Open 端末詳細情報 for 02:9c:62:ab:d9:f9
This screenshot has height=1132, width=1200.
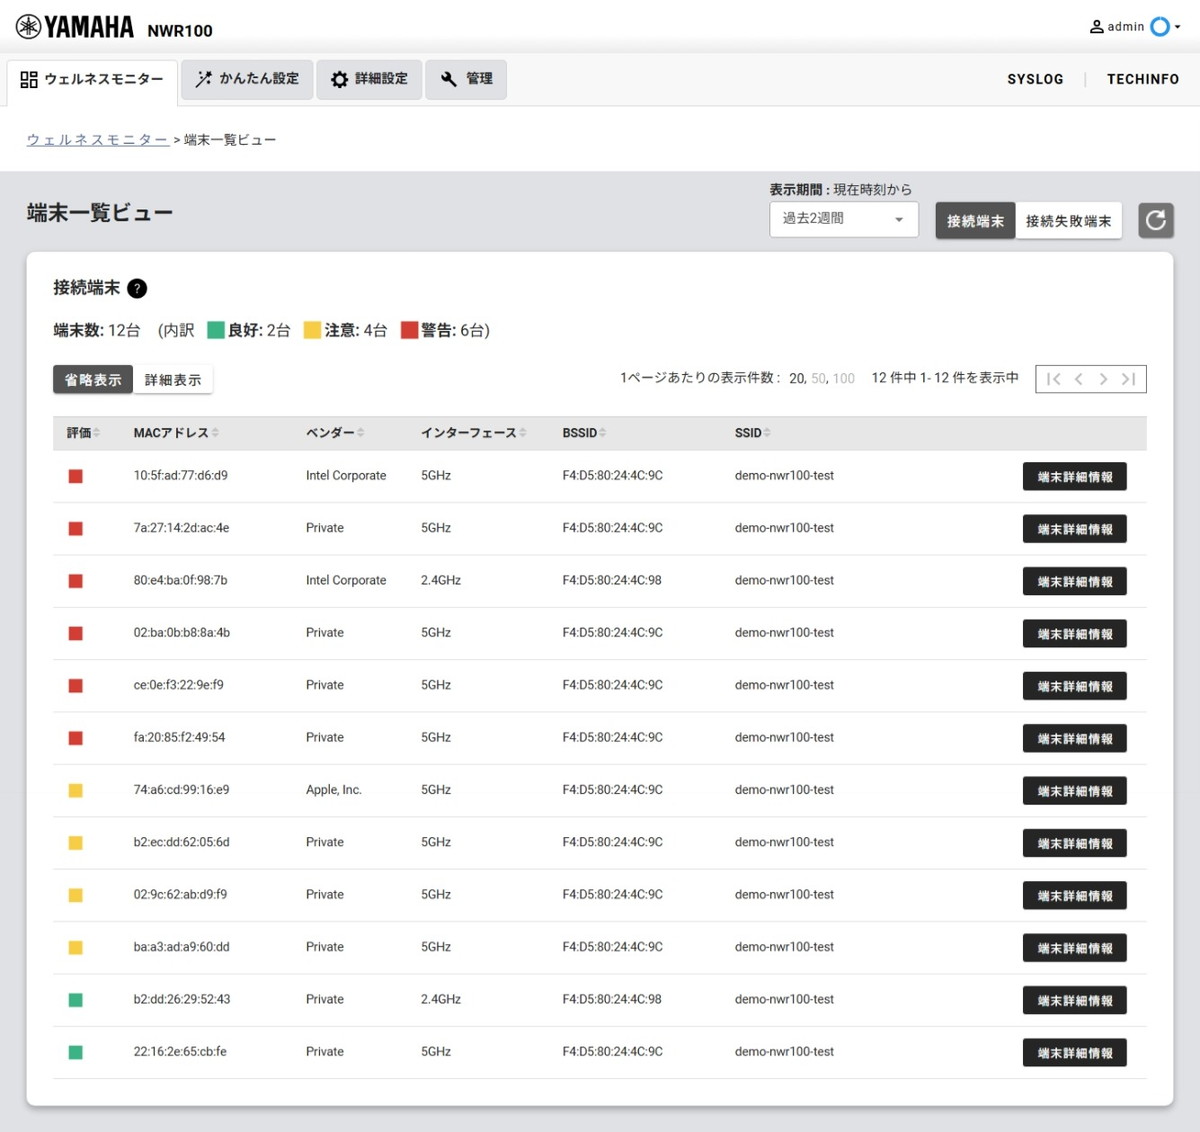coord(1075,896)
